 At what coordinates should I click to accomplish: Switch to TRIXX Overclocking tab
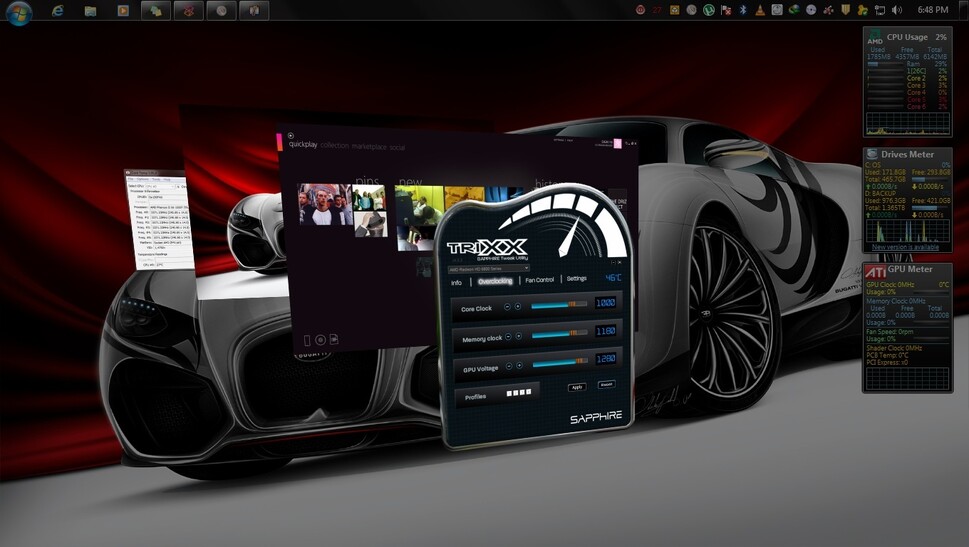pos(495,281)
